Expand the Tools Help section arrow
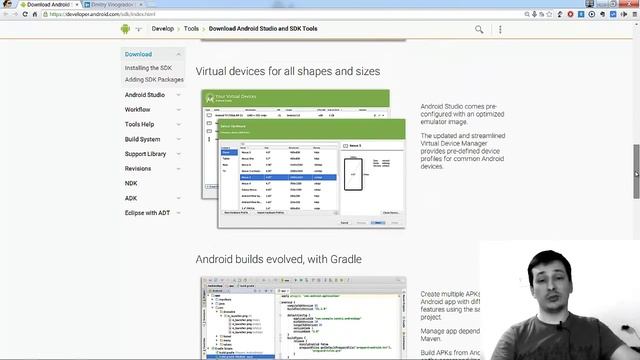The height and width of the screenshot is (360, 640). point(178,124)
